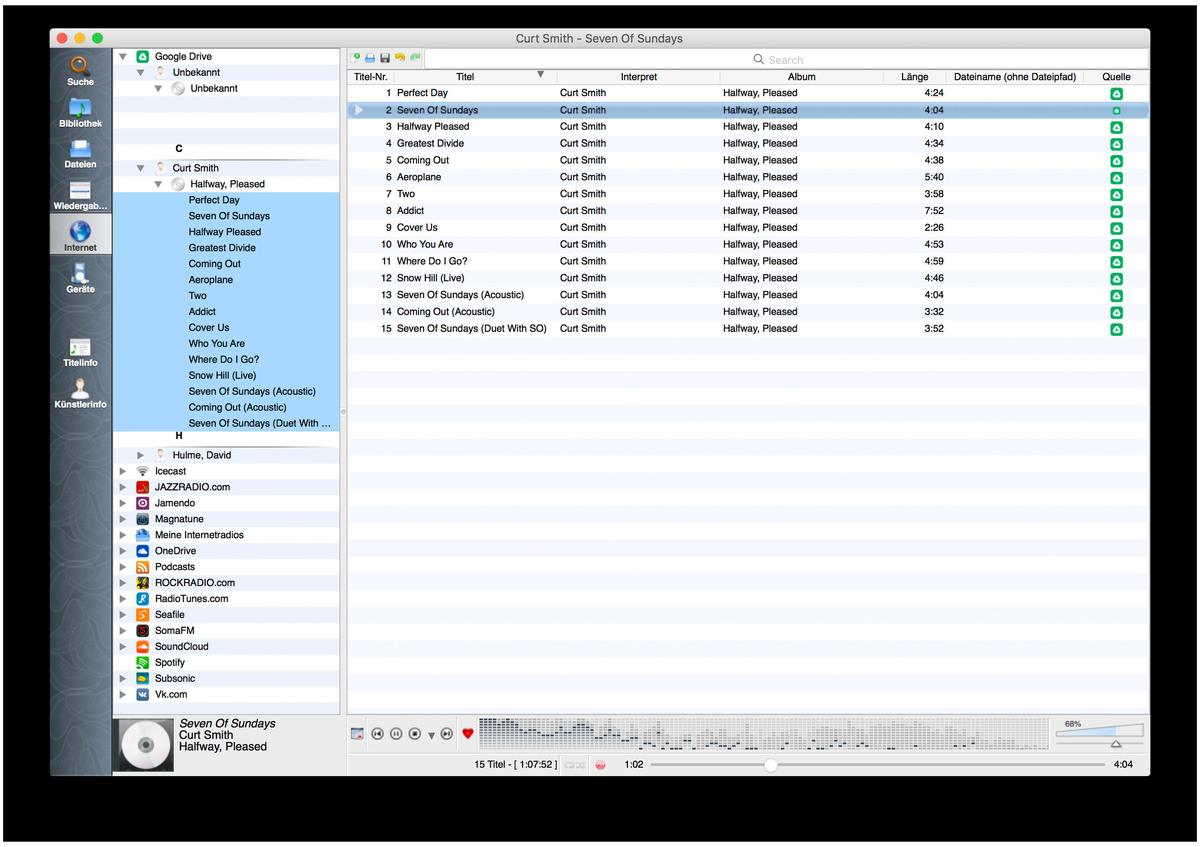The height and width of the screenshot is (847, 1200).
Task: Click the red heart love button
Action: point(467,734)
